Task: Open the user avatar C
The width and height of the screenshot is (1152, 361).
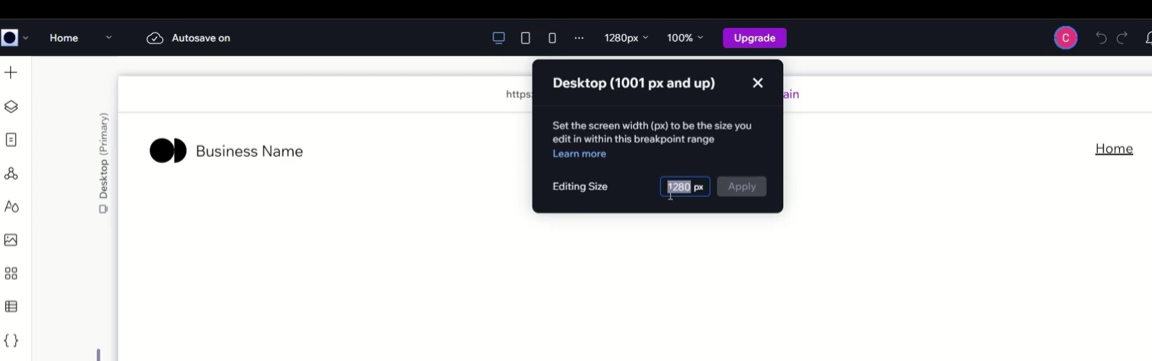Action: tap(1065, 38)
